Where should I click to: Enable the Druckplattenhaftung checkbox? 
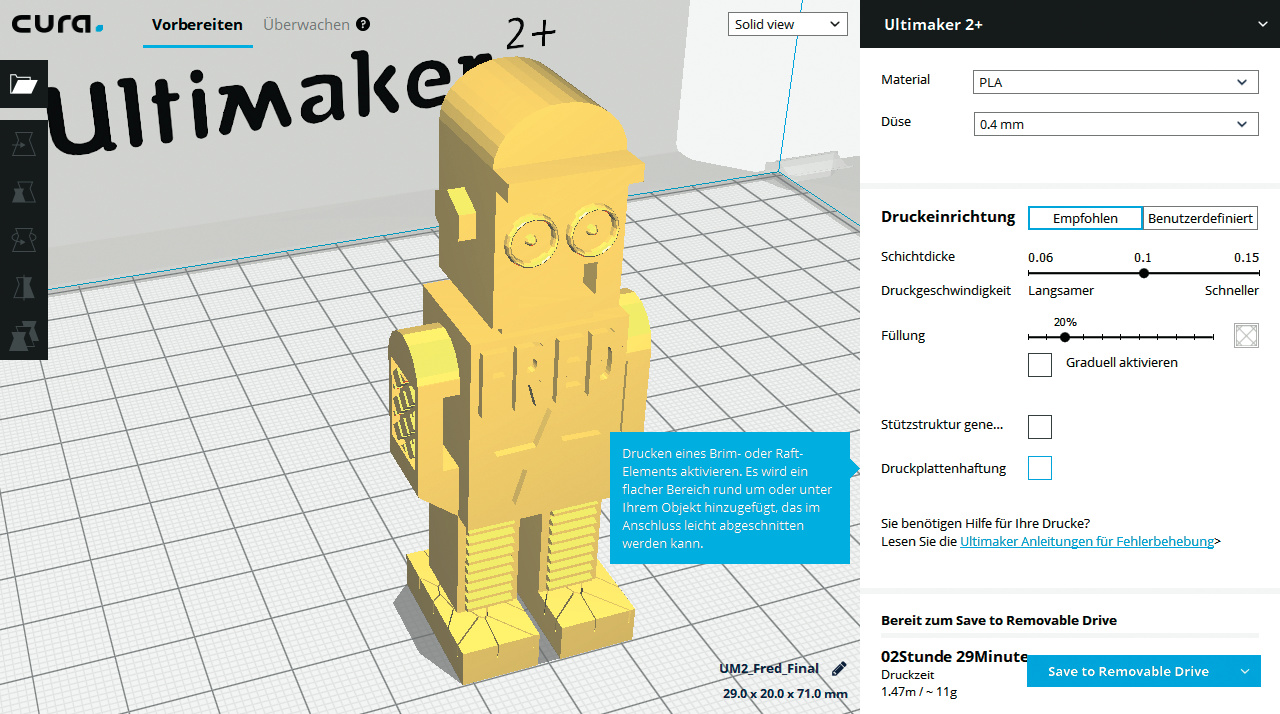coord(1040,467)
